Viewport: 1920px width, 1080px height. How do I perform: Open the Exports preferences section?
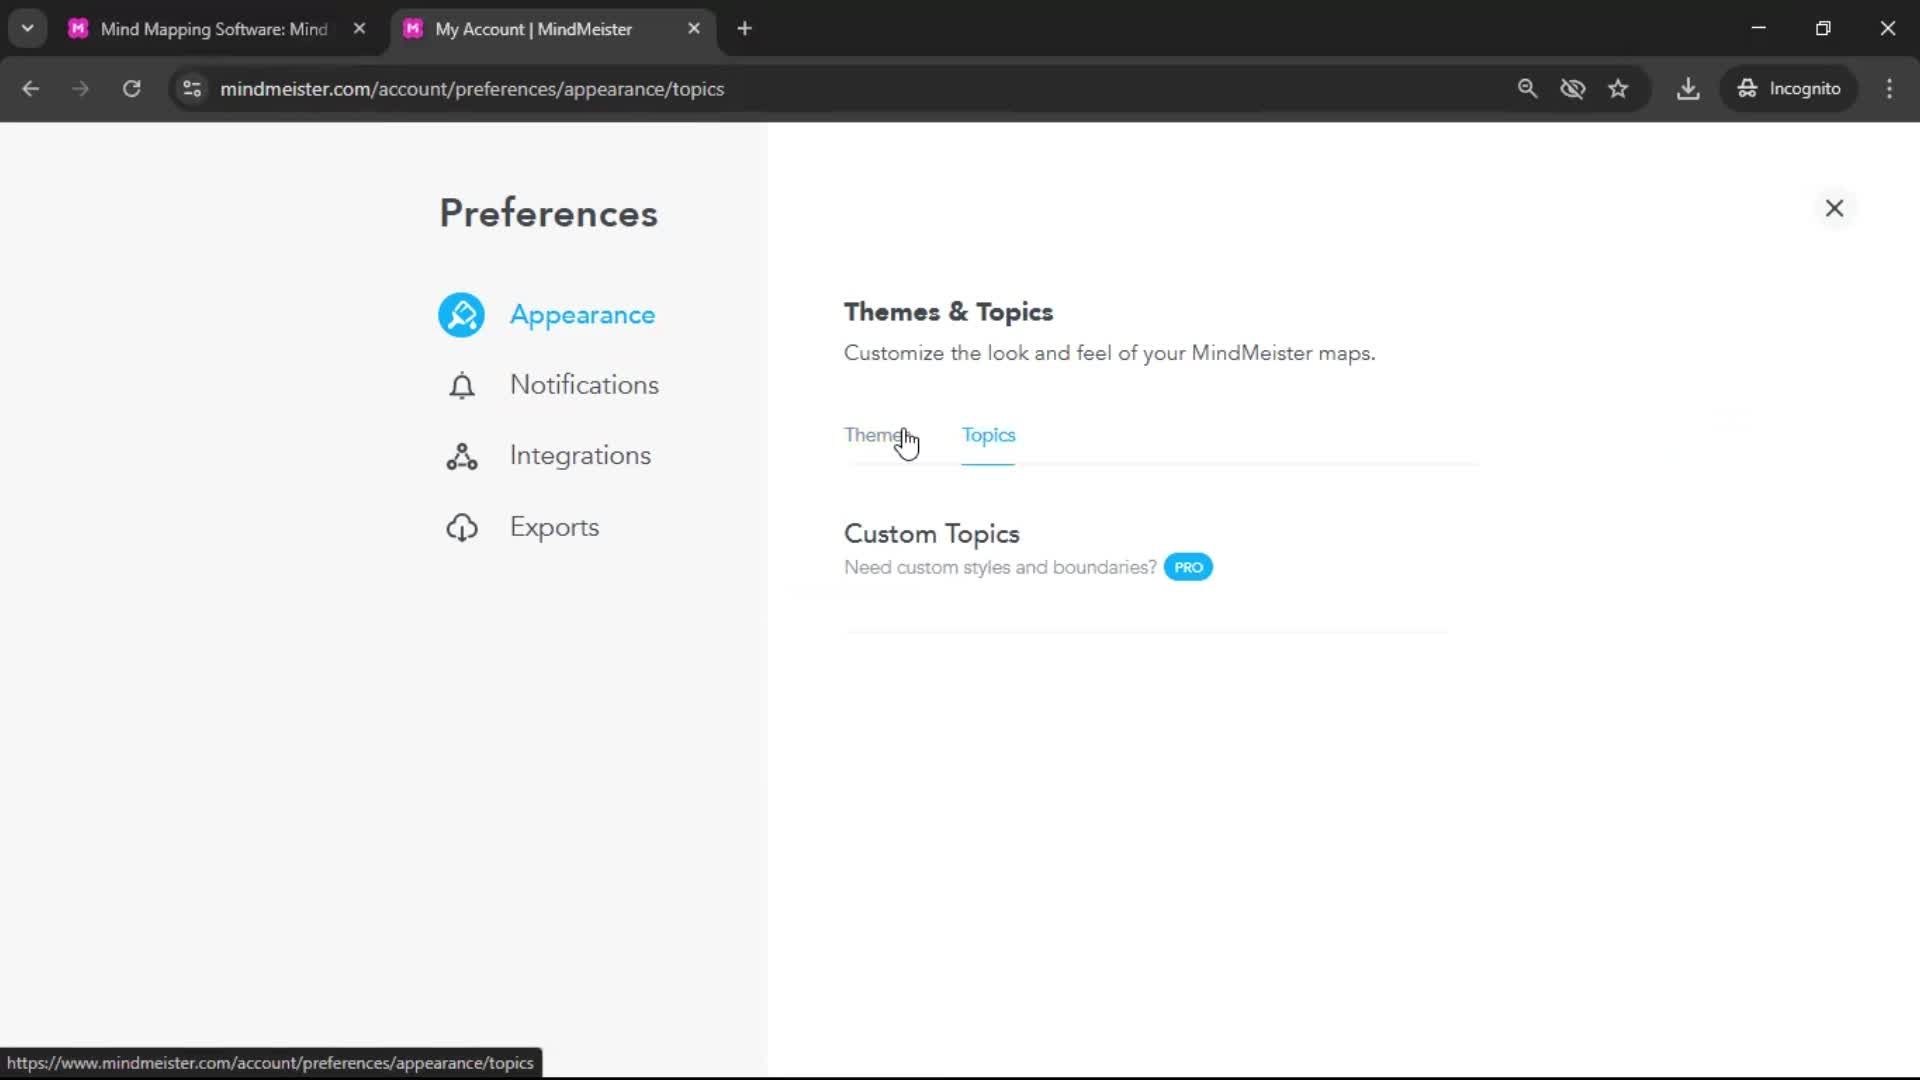(554, 527)
